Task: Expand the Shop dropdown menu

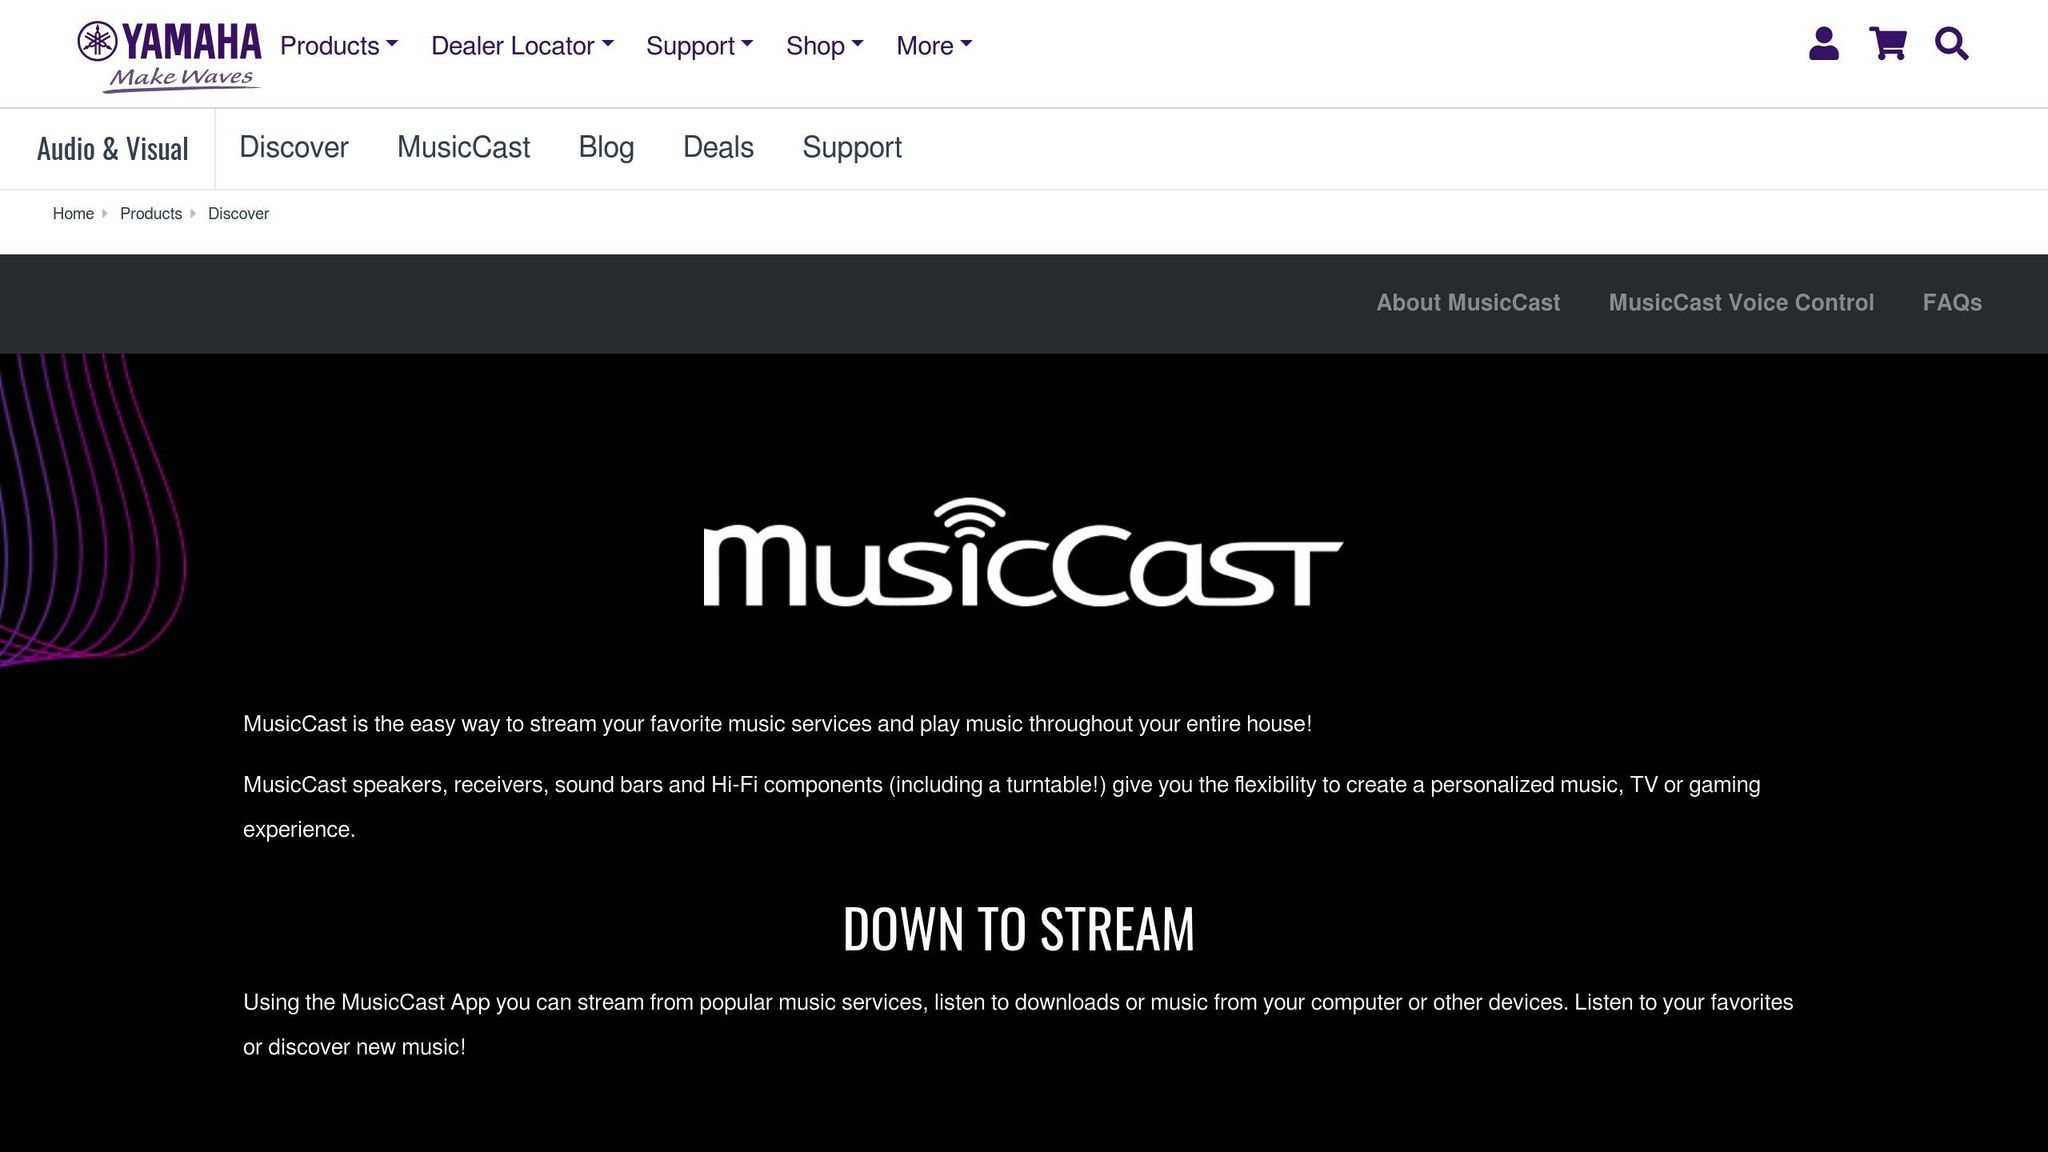Action: 824,46
